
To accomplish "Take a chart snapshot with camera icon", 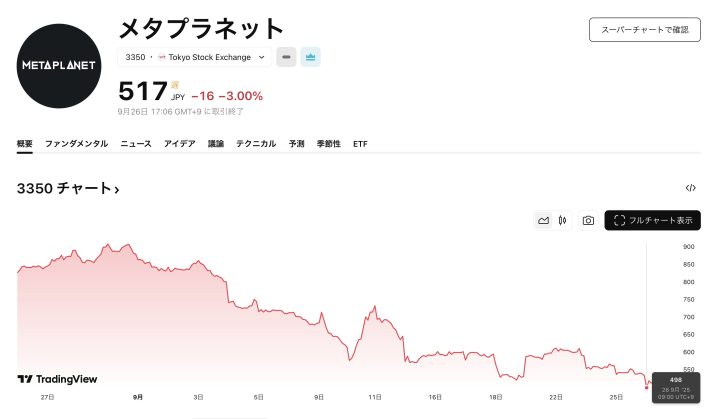I will coord(588,221).
